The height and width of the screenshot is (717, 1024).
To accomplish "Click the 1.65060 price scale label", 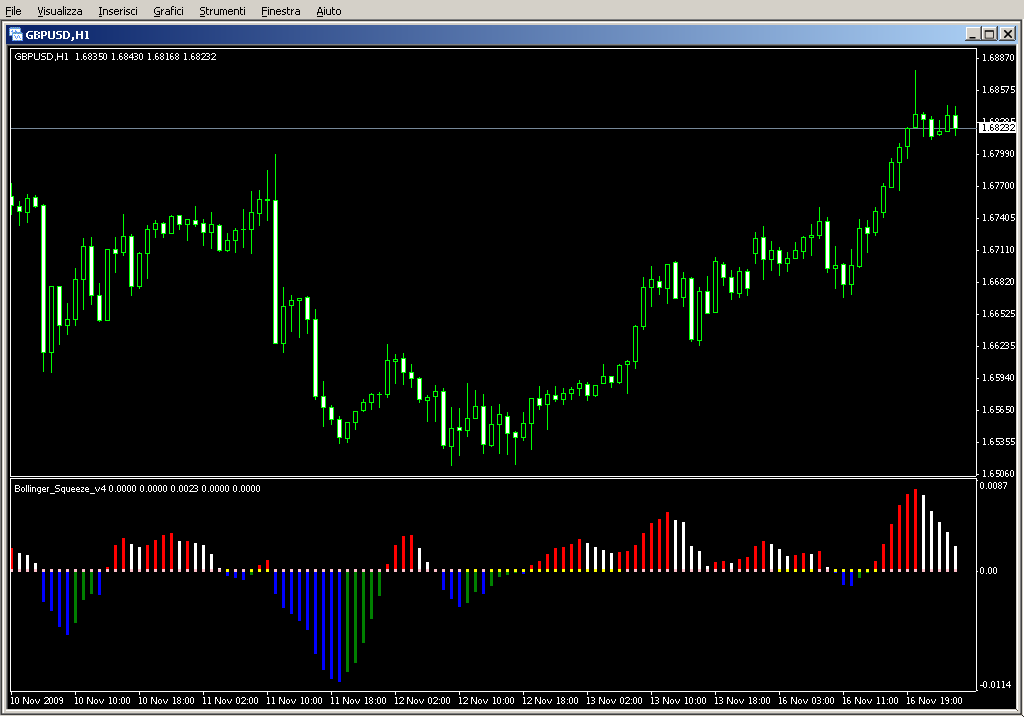I will click(999, 473).
